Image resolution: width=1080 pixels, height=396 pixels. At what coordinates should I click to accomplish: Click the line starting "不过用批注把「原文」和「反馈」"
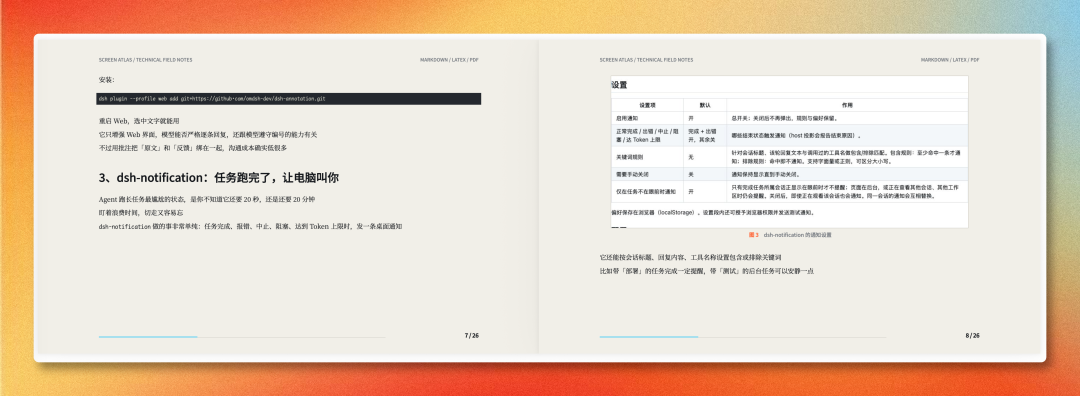point(193,147)
